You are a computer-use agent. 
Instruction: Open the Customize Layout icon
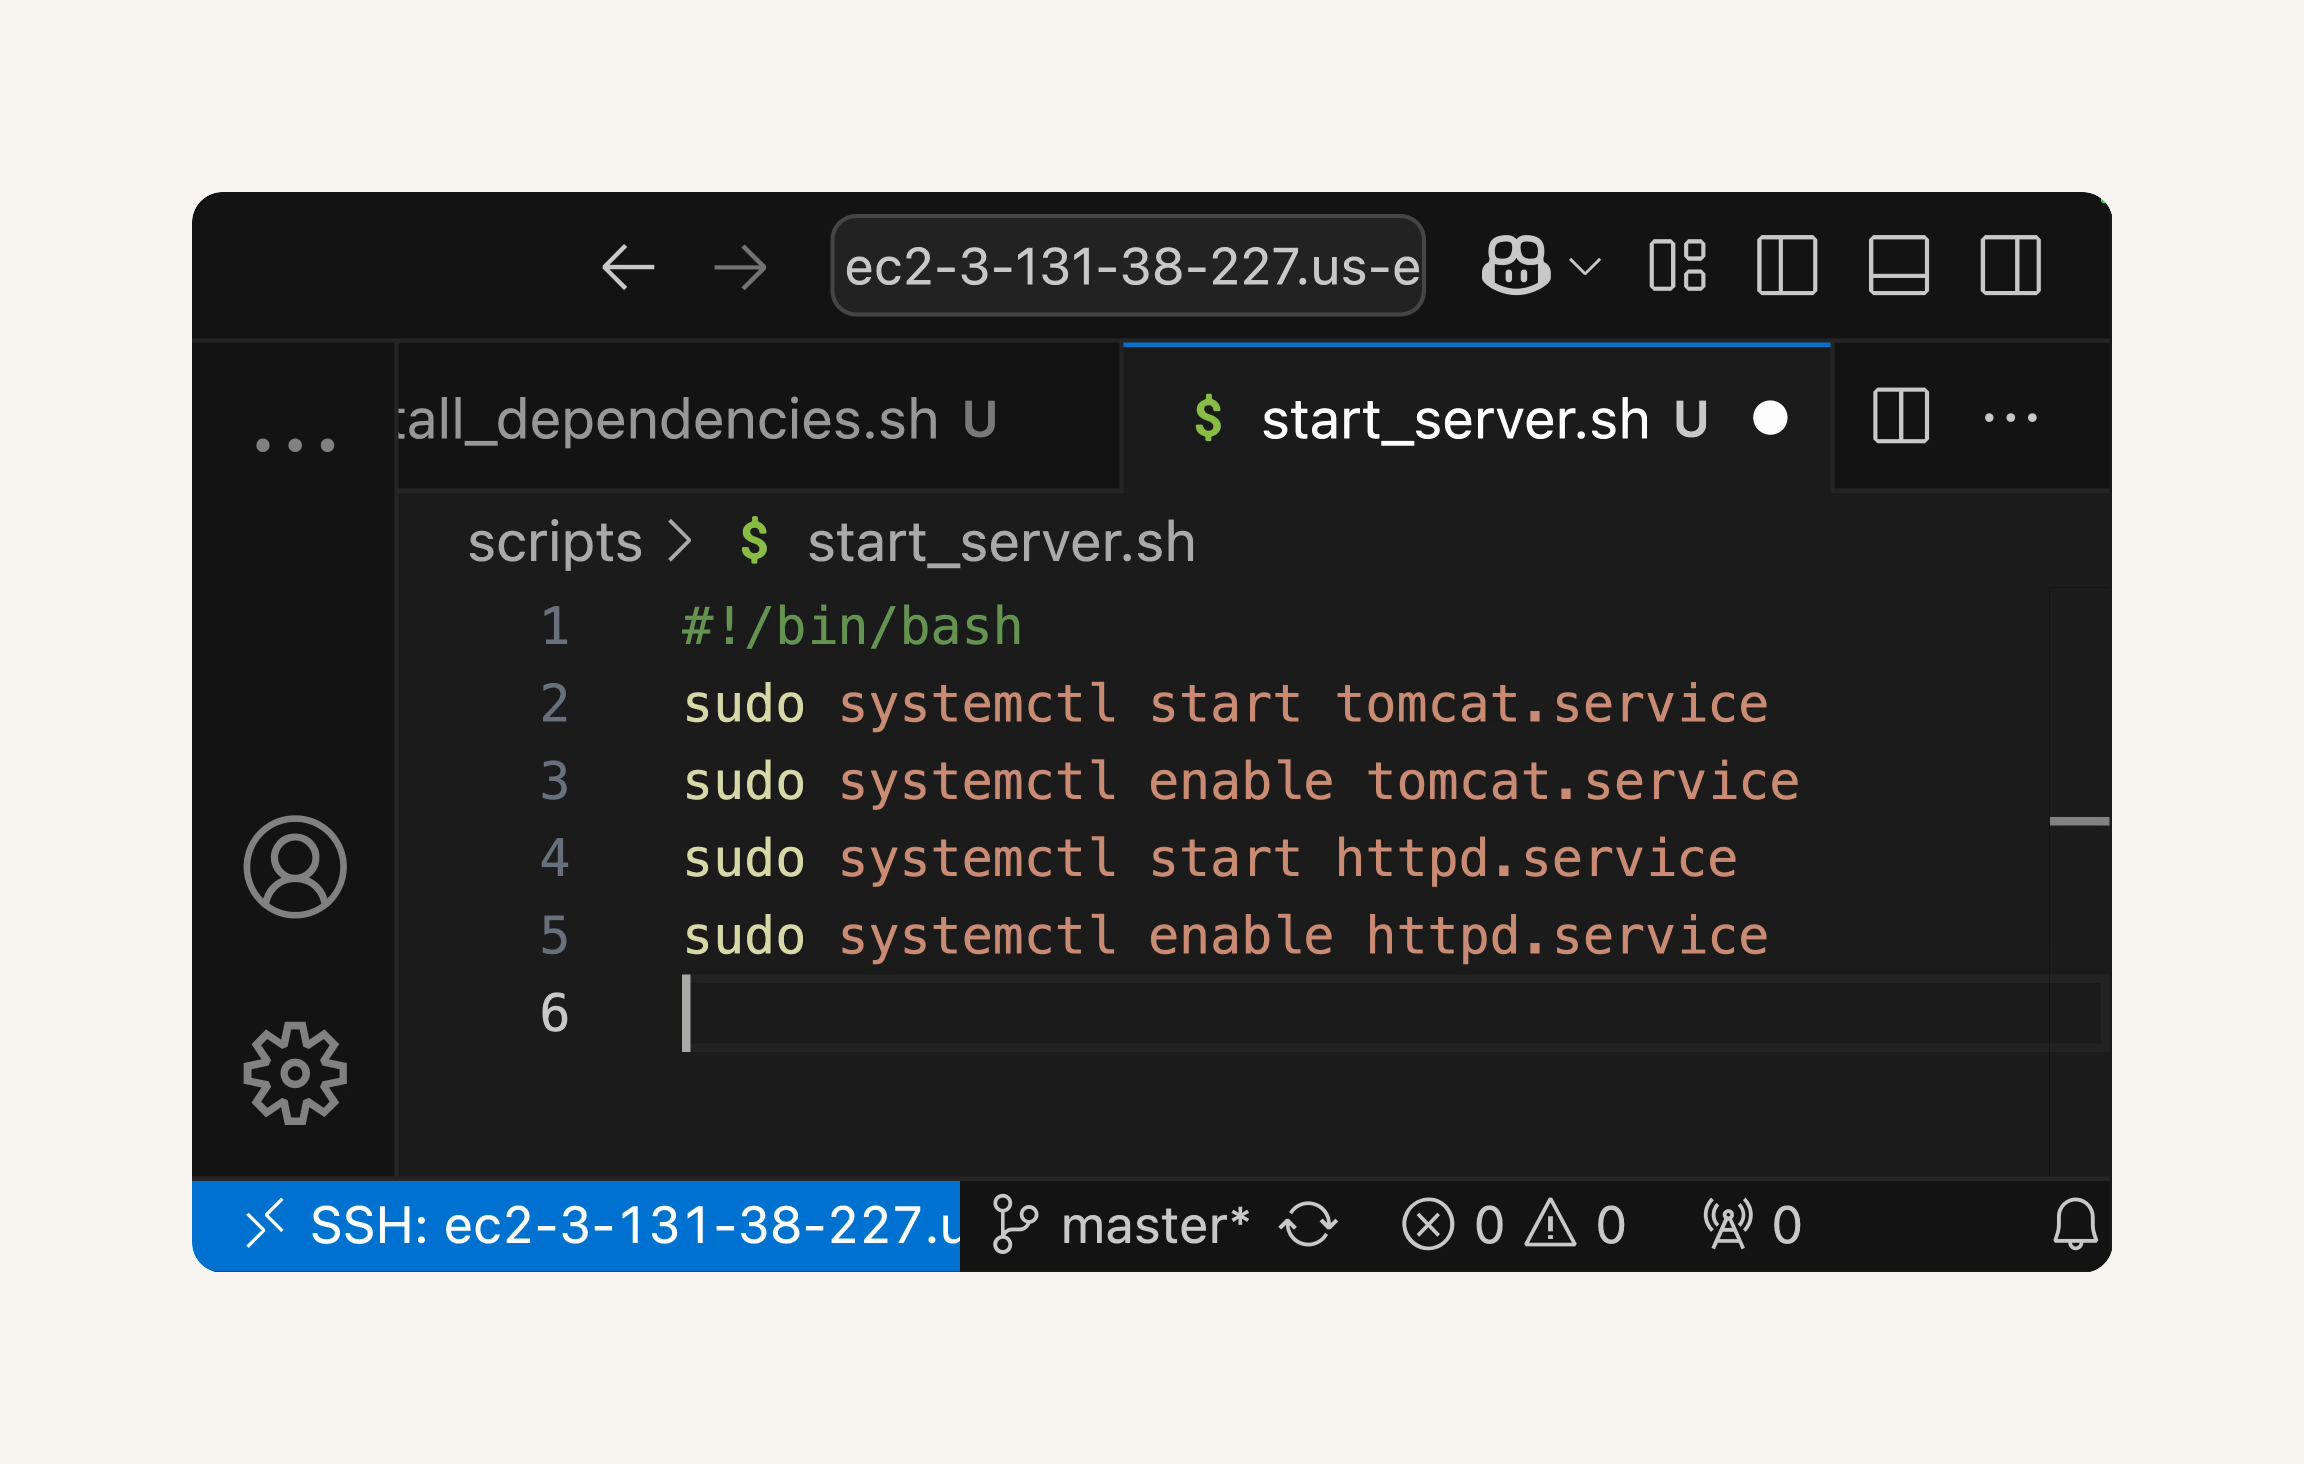tap(1677, 266)
